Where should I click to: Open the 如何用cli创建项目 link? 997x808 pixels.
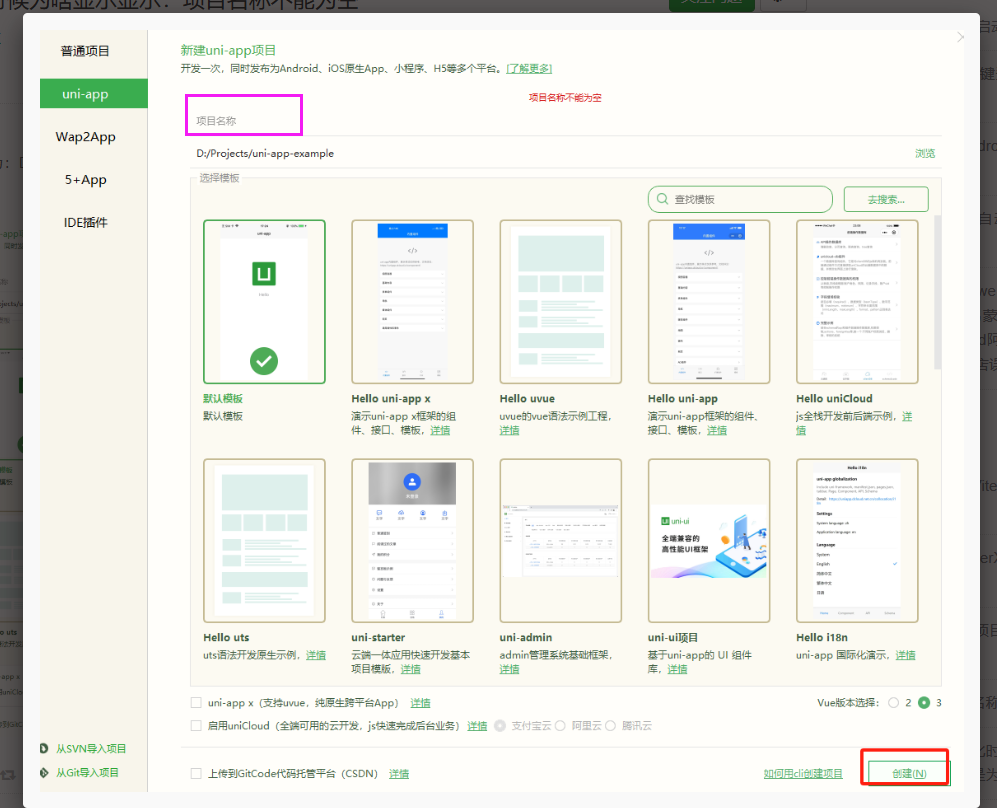(803, 774)
